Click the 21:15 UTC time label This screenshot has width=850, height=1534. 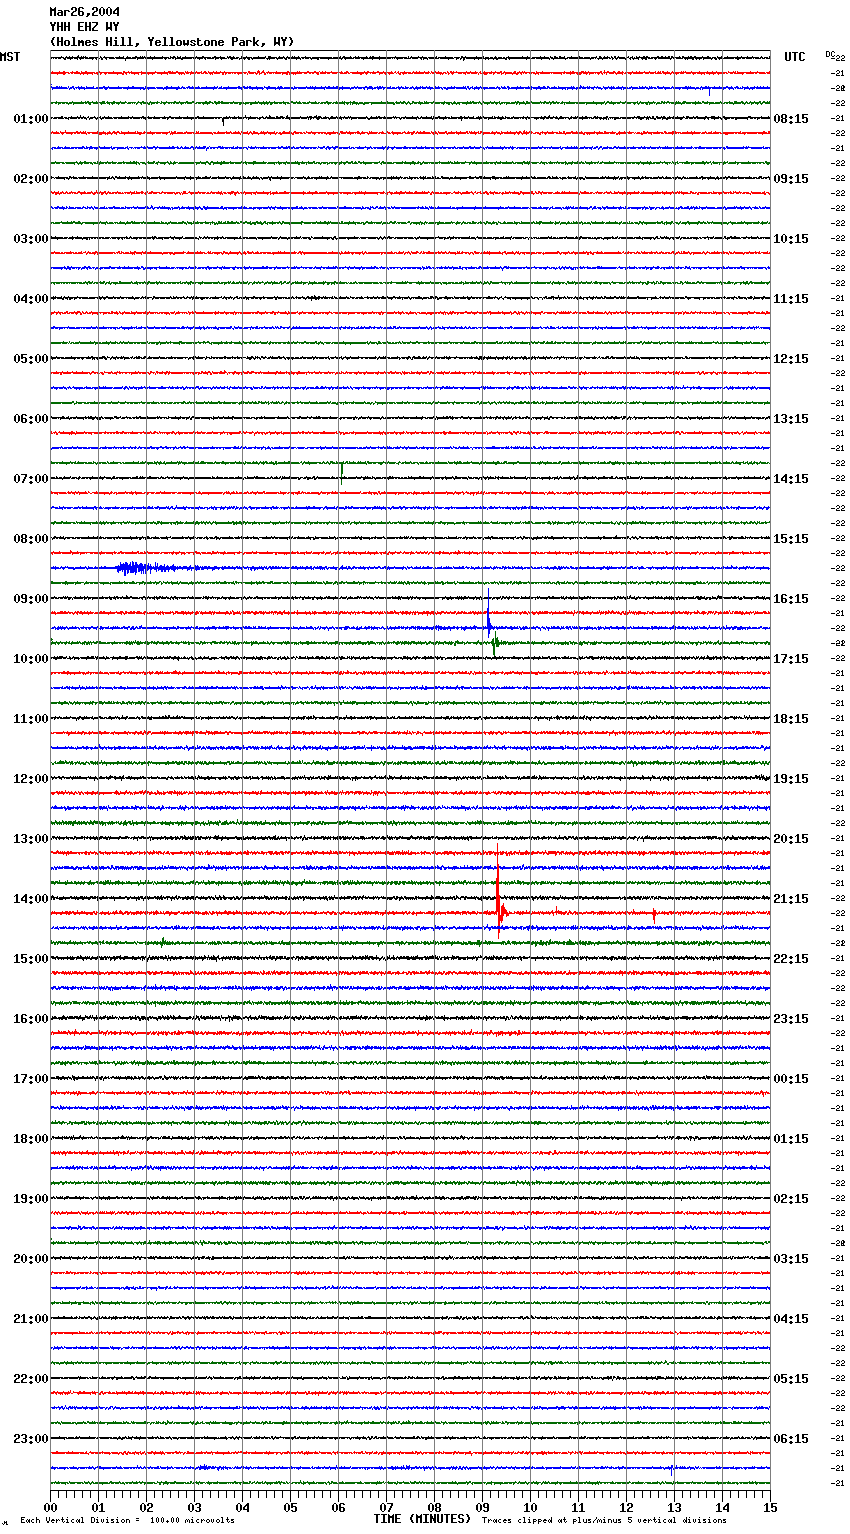(x=791, y=899)
